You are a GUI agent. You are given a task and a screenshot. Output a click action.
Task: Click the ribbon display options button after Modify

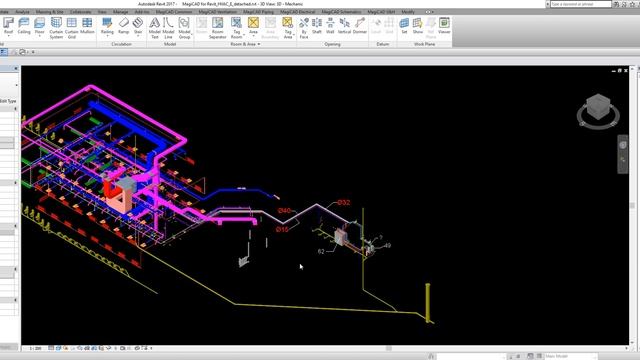click(x=428, y=12)
